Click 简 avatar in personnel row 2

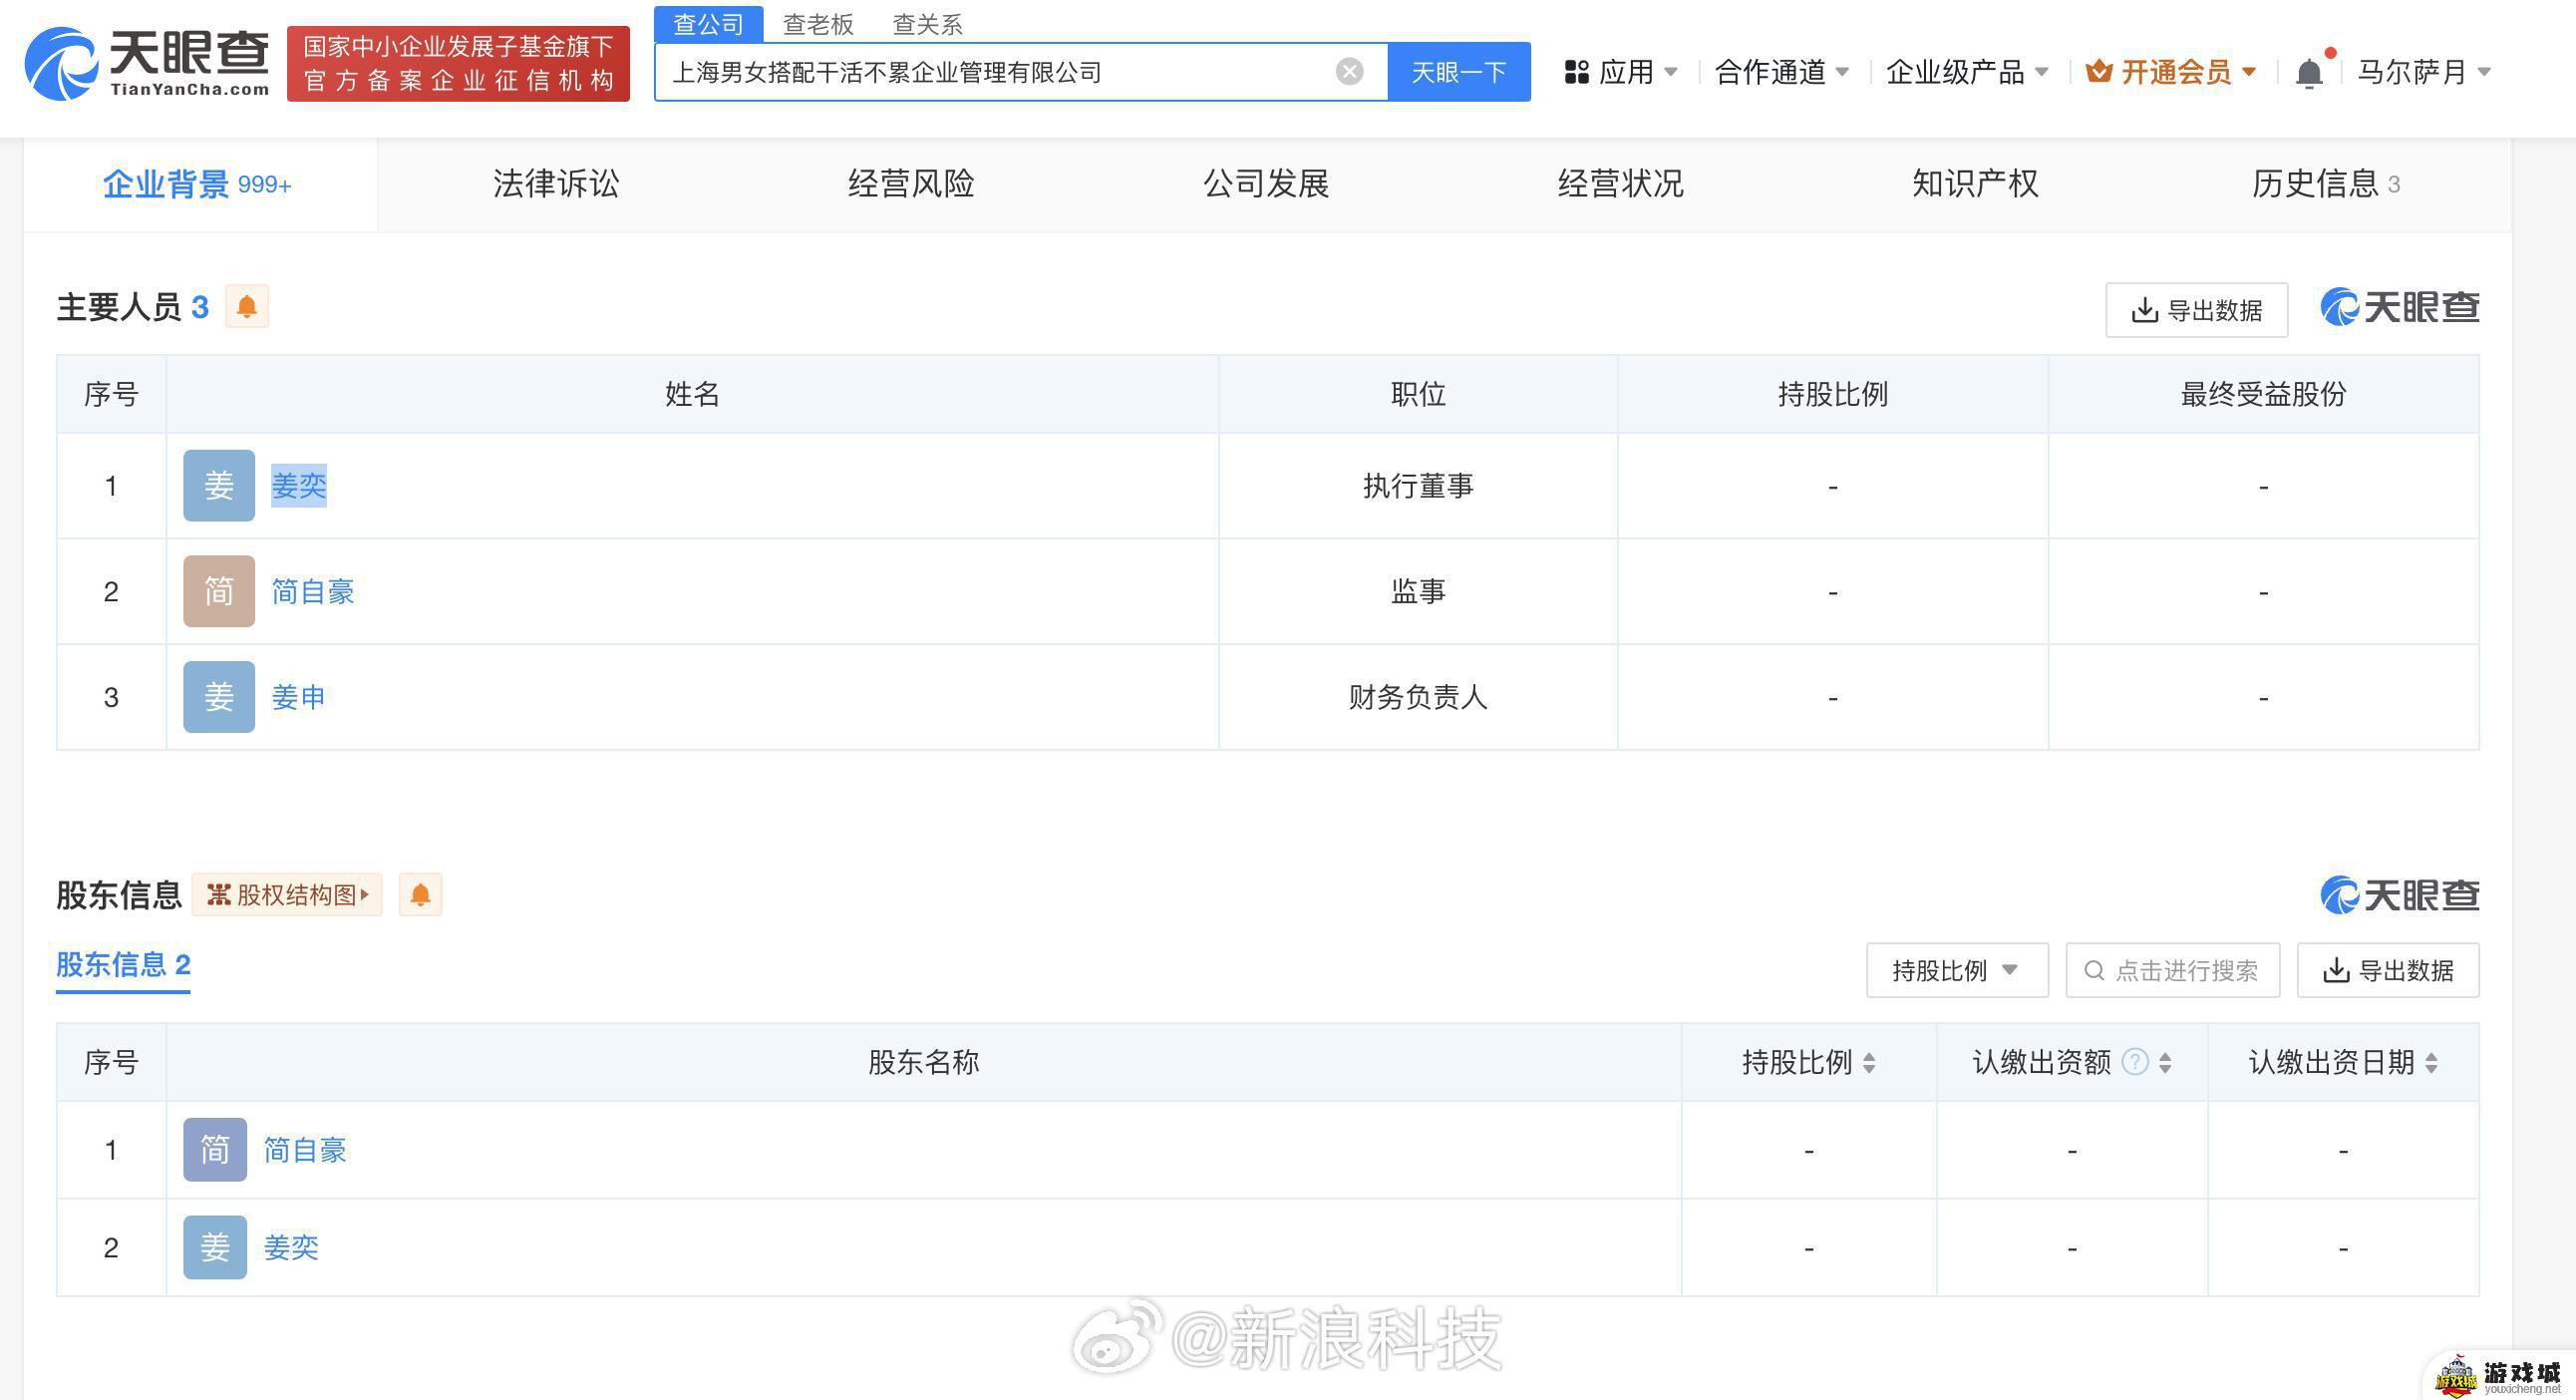(219, 592)
